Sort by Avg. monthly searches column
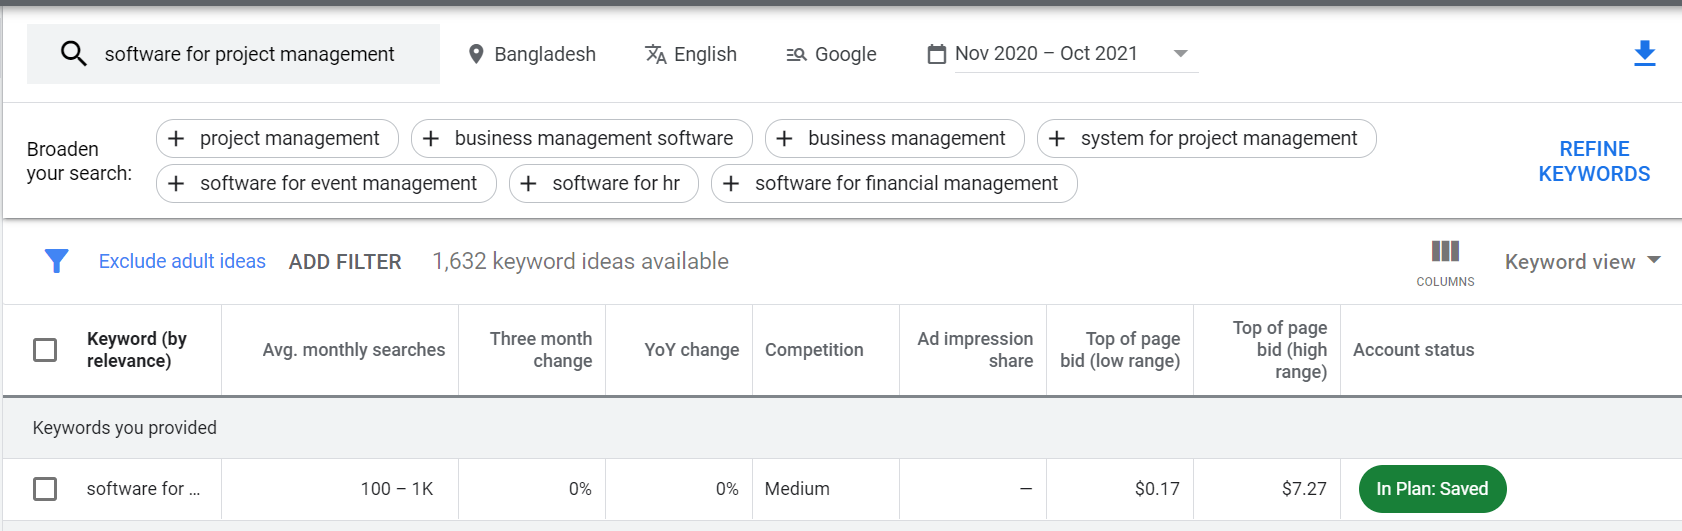This screenshot has height=531, width=1682. (x=354, y=350)
